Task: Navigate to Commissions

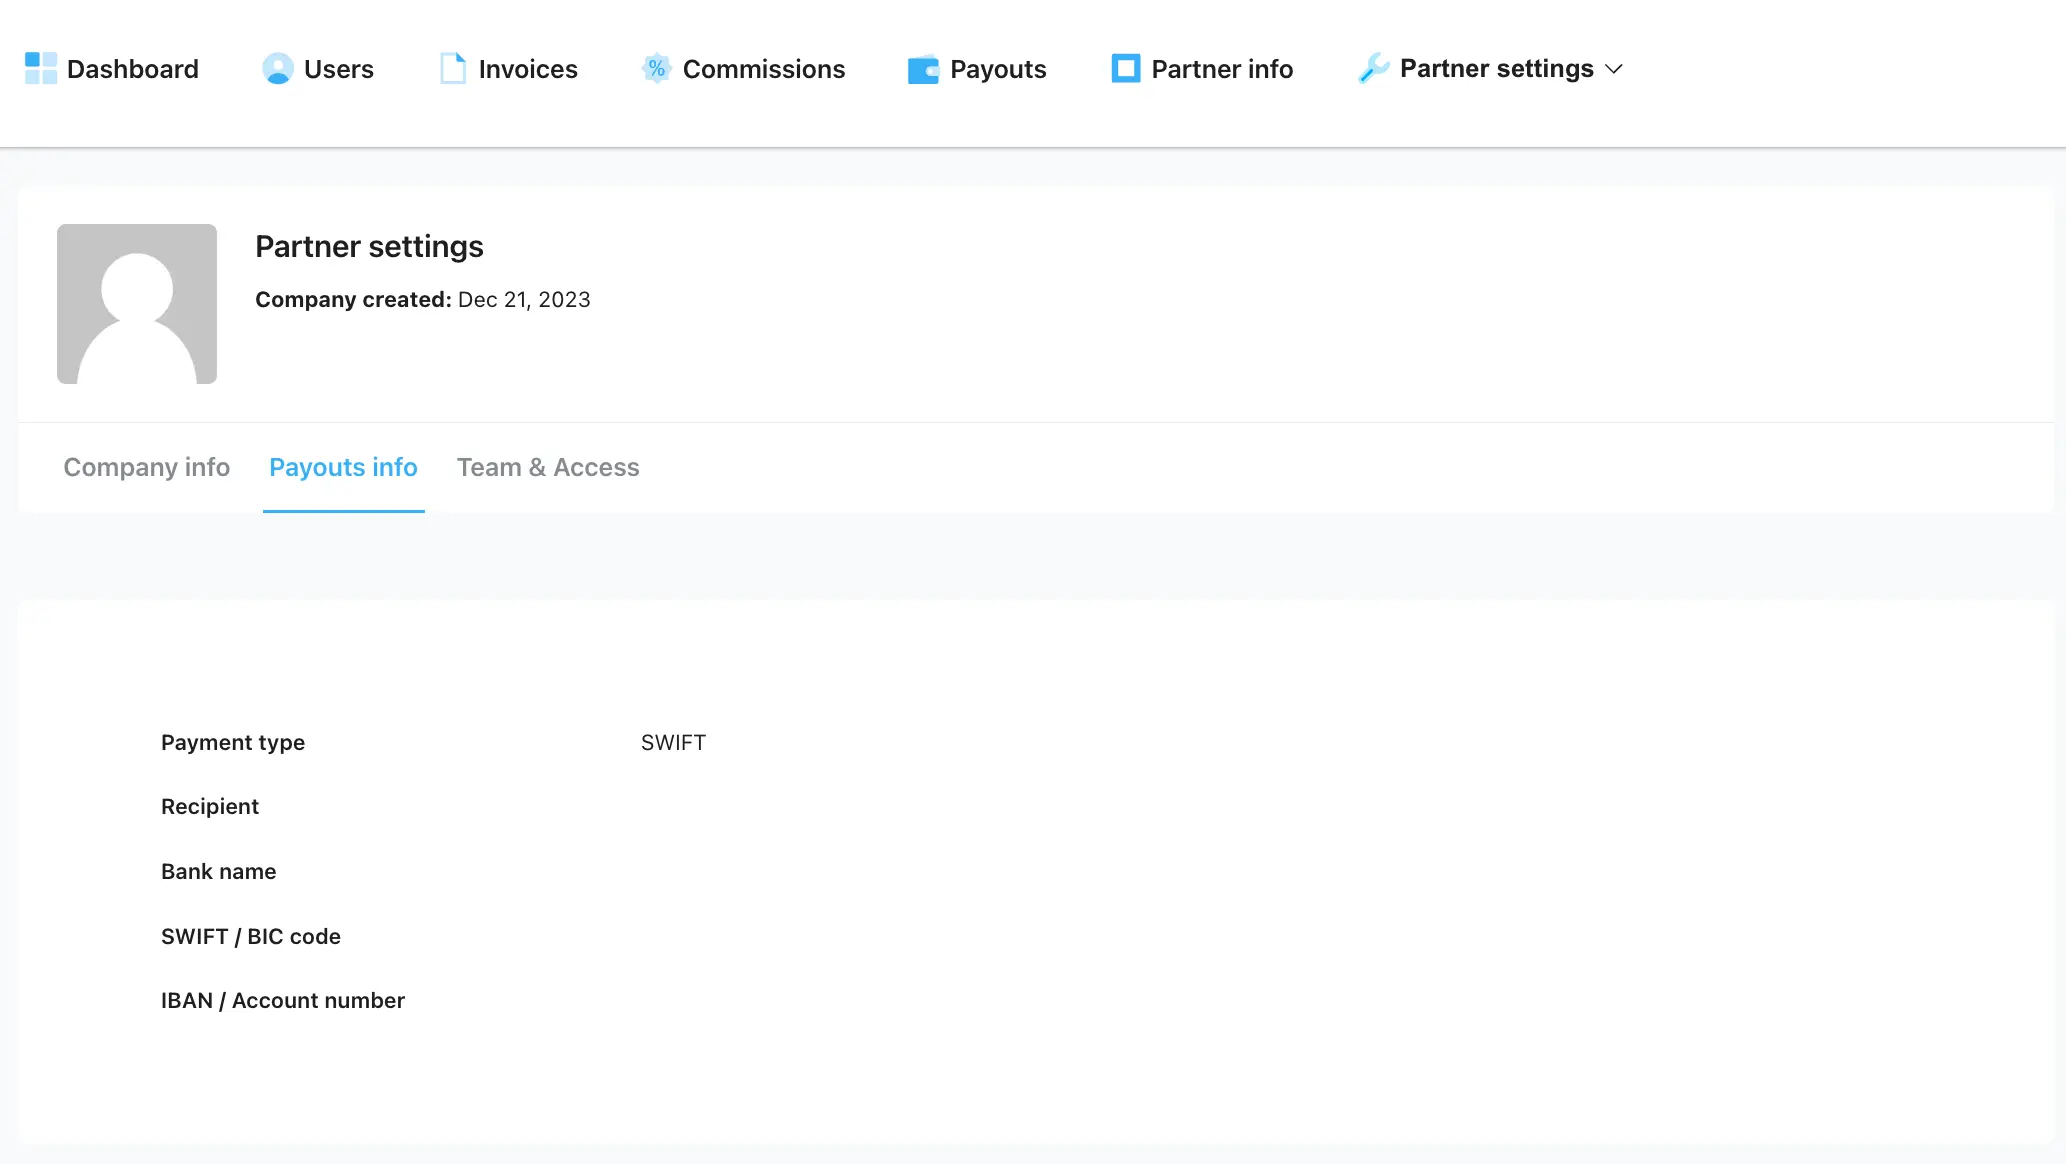Action: tap(763, 69)
